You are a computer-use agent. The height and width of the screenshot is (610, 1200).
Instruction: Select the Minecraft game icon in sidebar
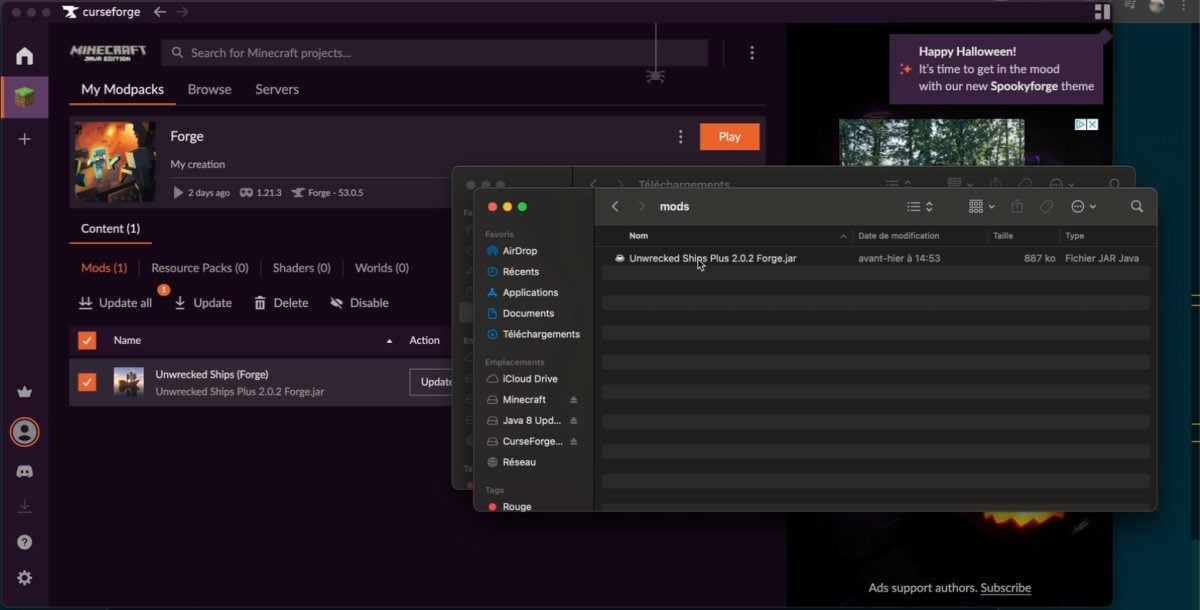click(x=24, y=97)
